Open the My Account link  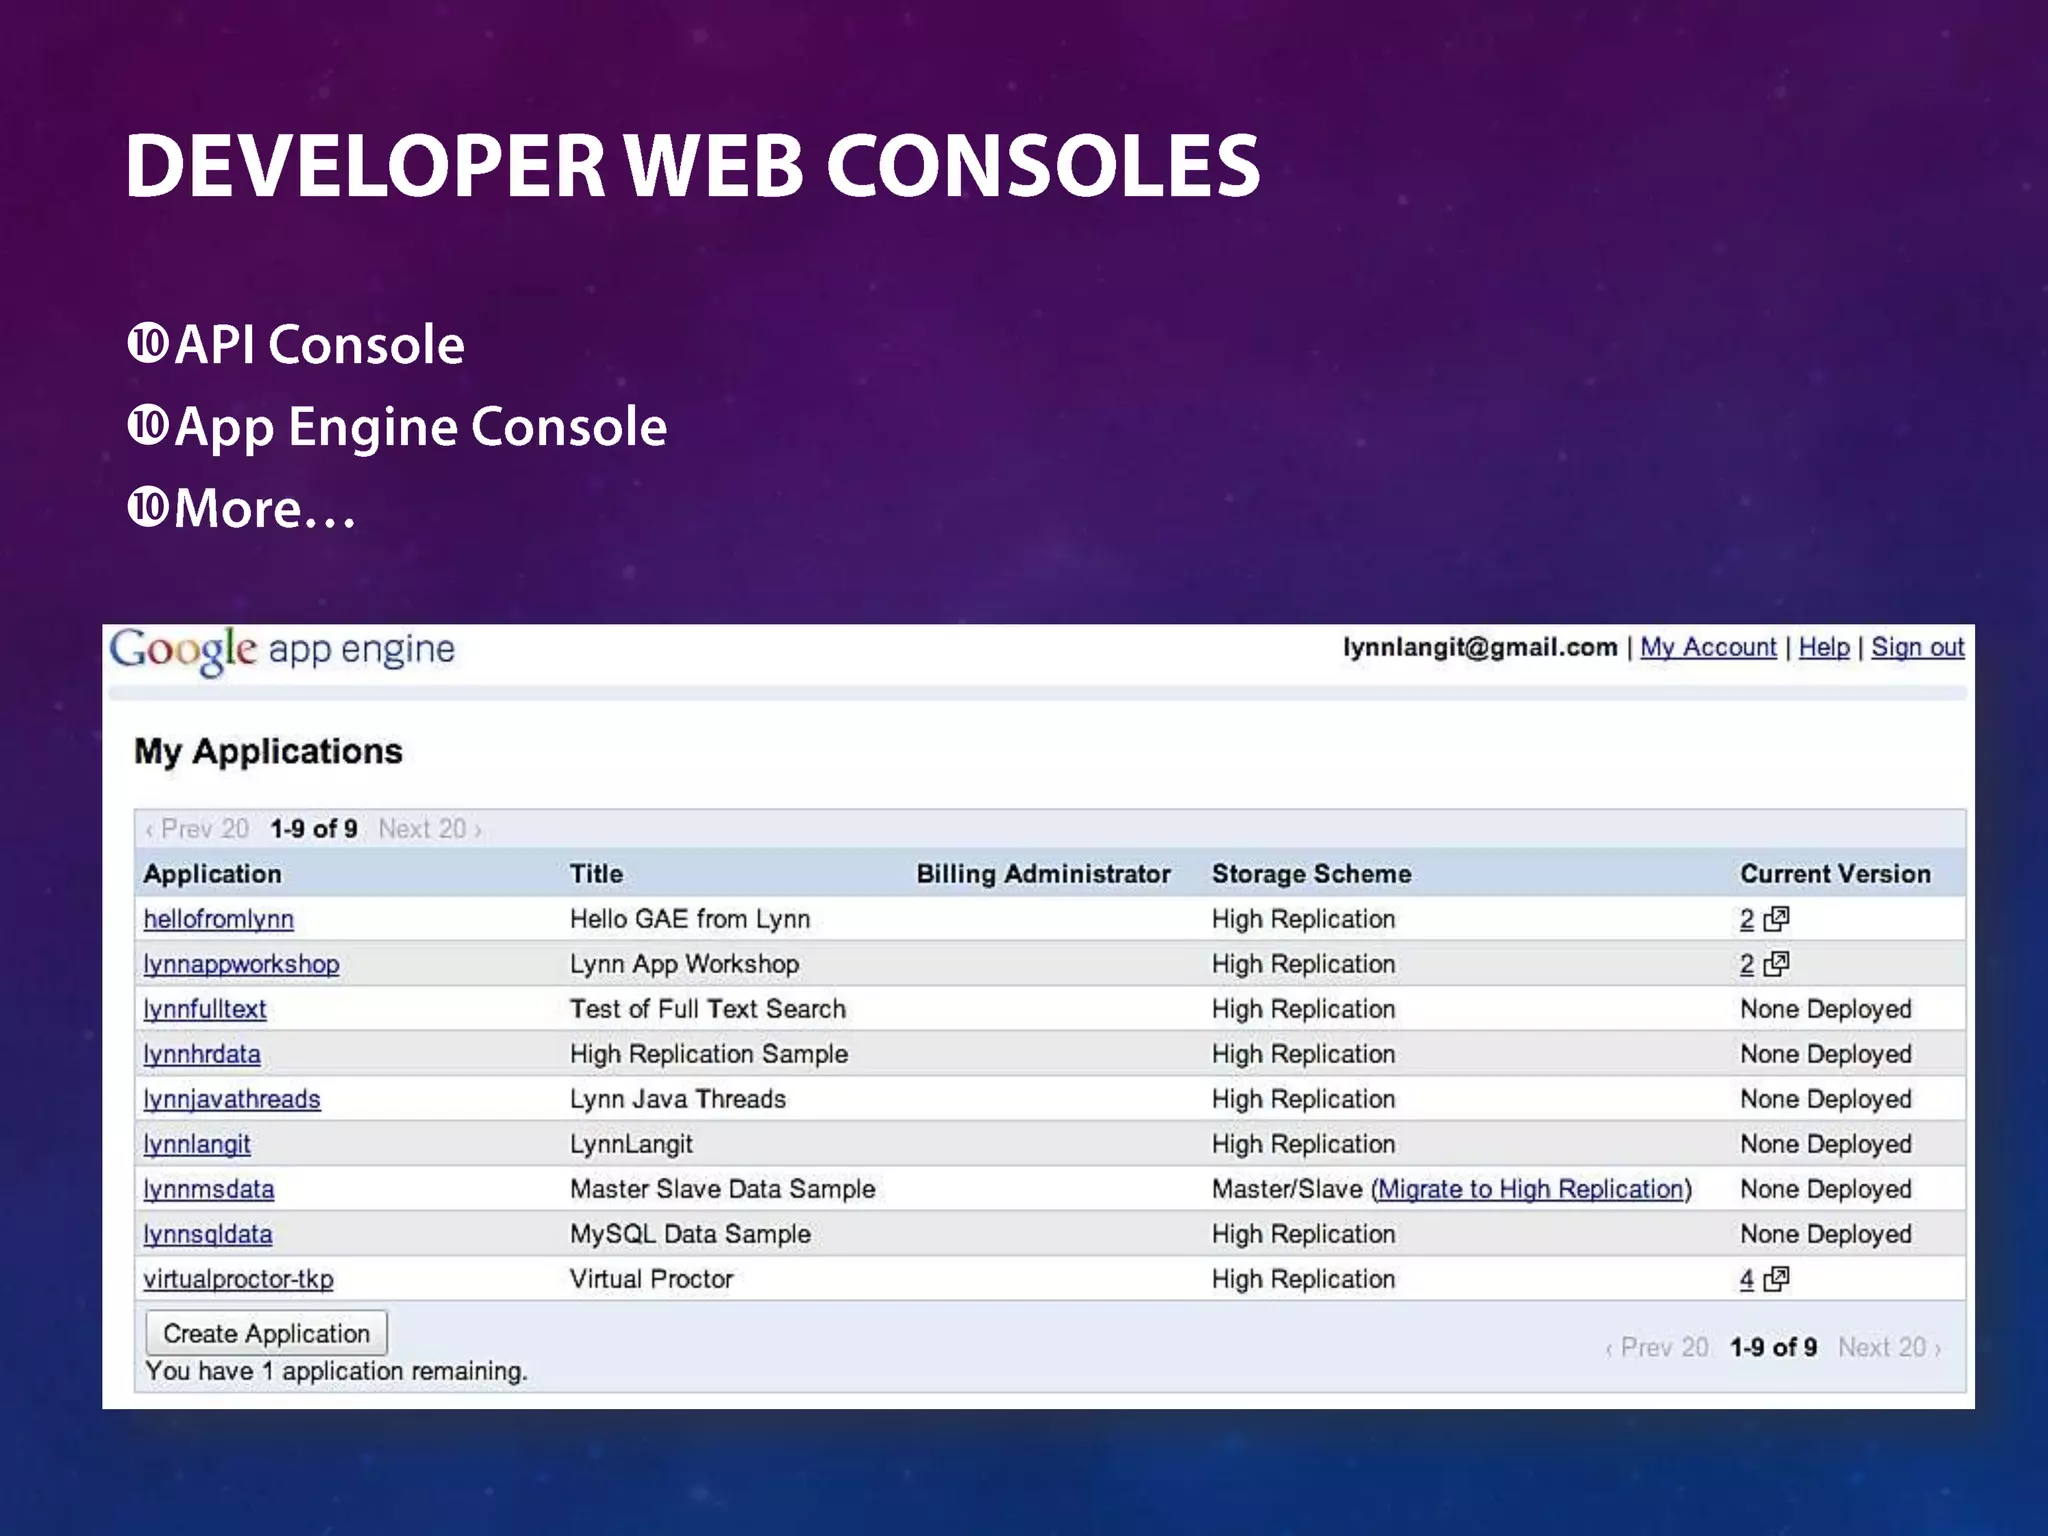[1708, 647]
